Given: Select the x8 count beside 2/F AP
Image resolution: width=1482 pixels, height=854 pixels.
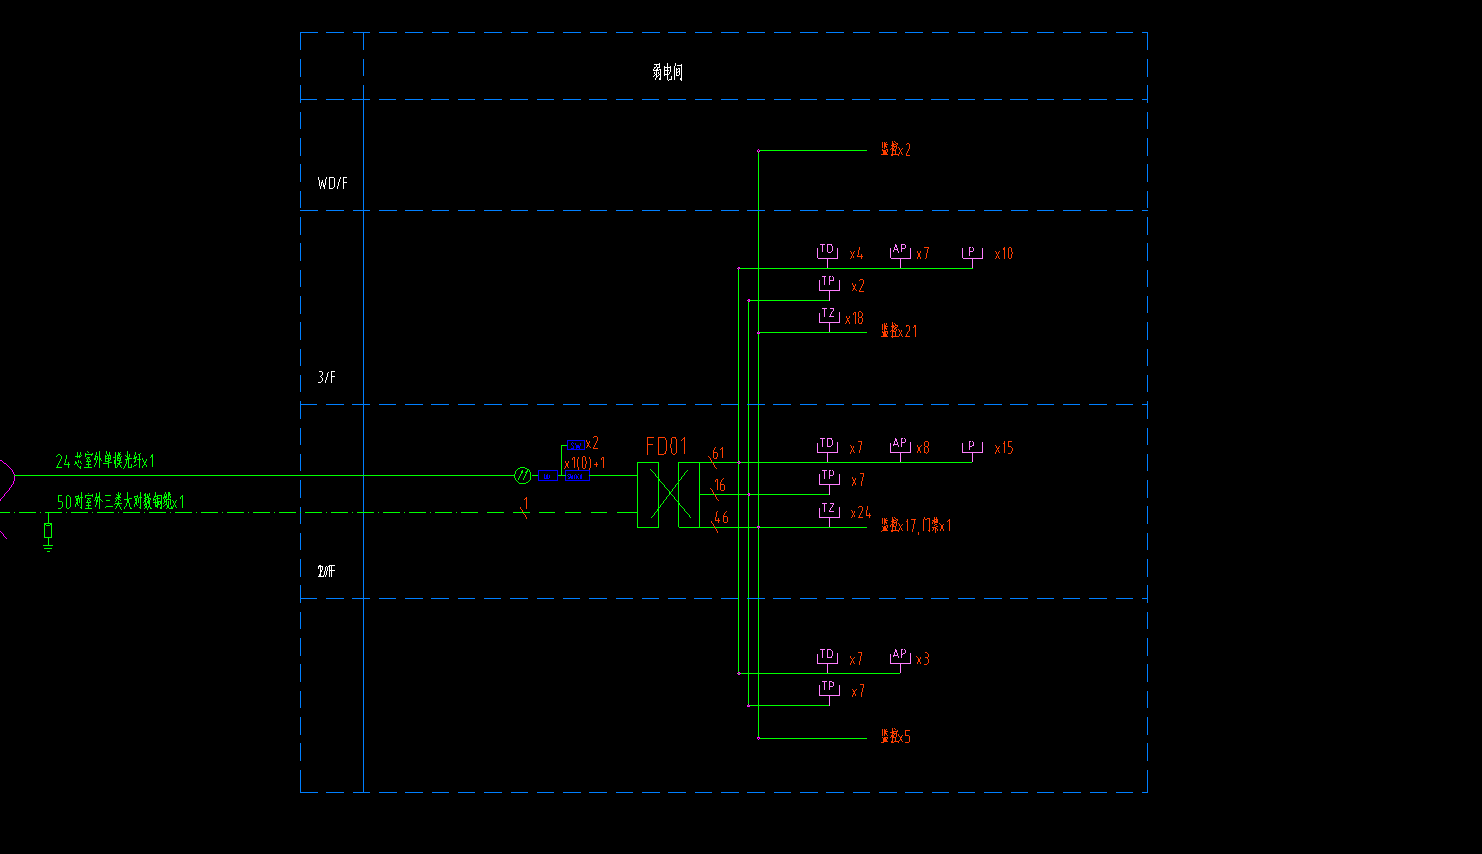Looking at the screenshot, I should (922, 448).
